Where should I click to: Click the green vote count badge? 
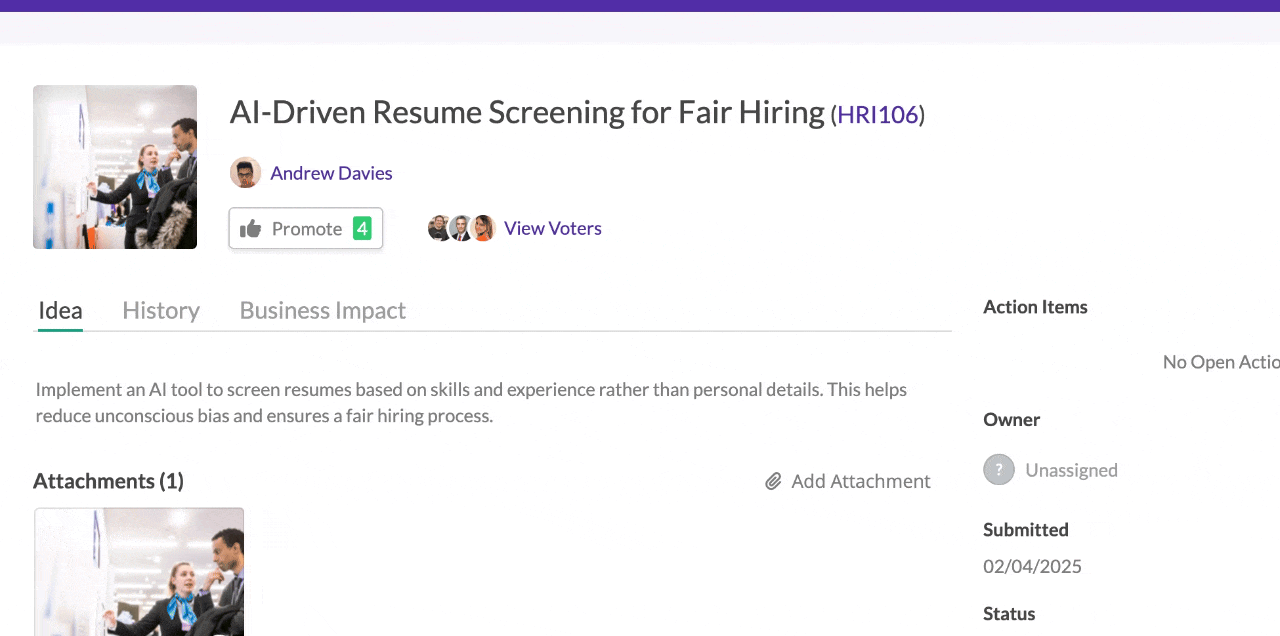(362, 228)
